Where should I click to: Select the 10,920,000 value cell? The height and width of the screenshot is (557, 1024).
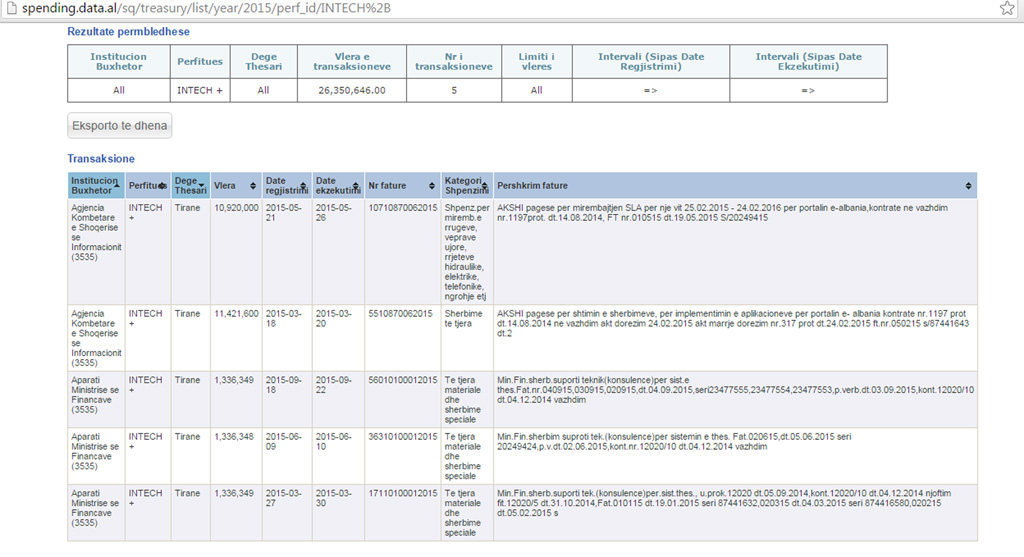click(236, 208)
